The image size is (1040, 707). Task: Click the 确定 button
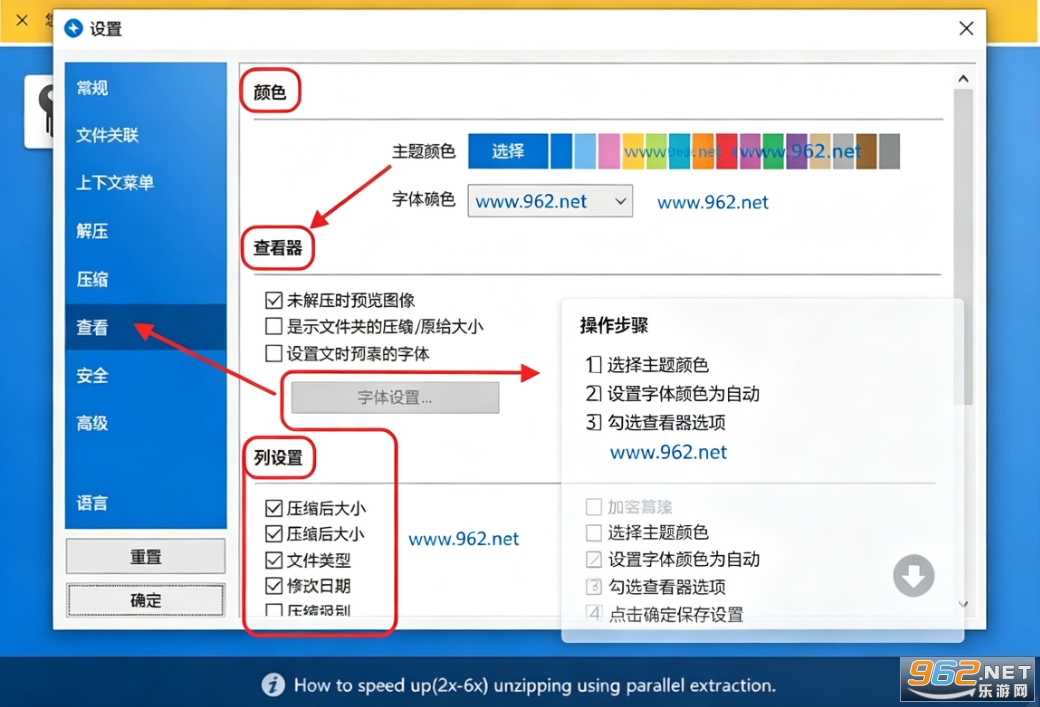[145, 600]
